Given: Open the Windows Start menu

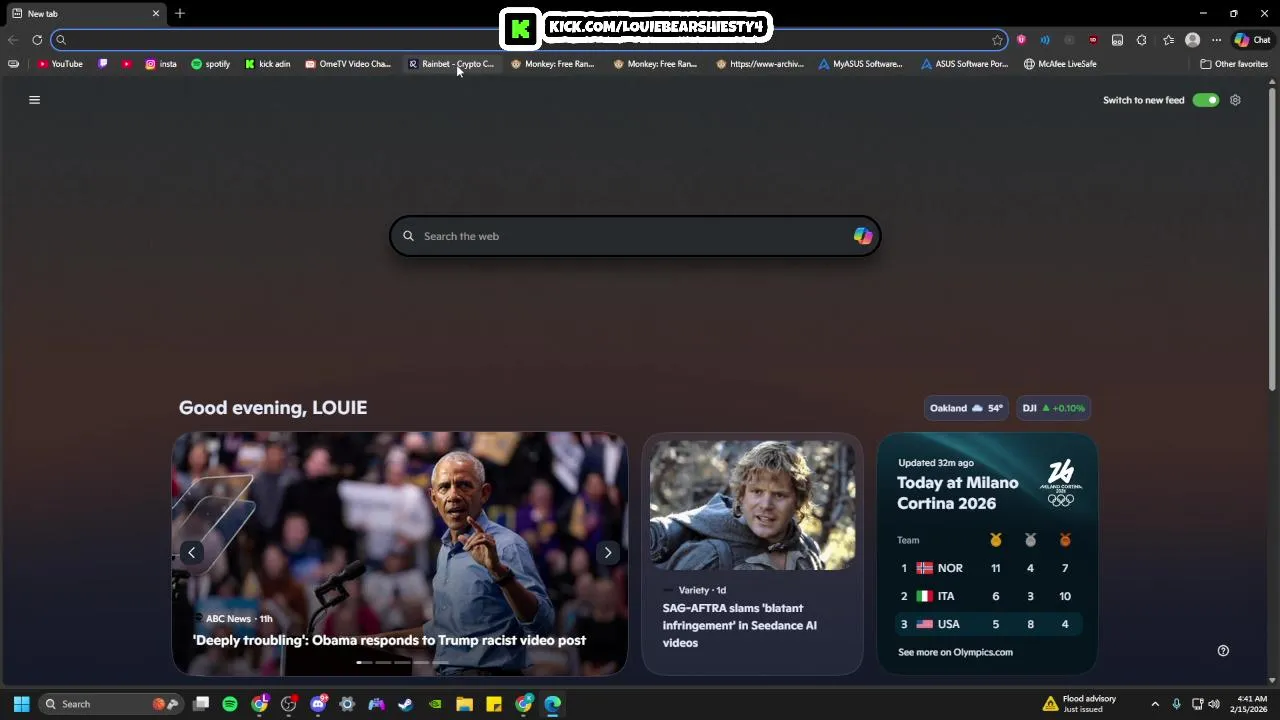Looking at the screenshot, I should click(x=21, y=704).
